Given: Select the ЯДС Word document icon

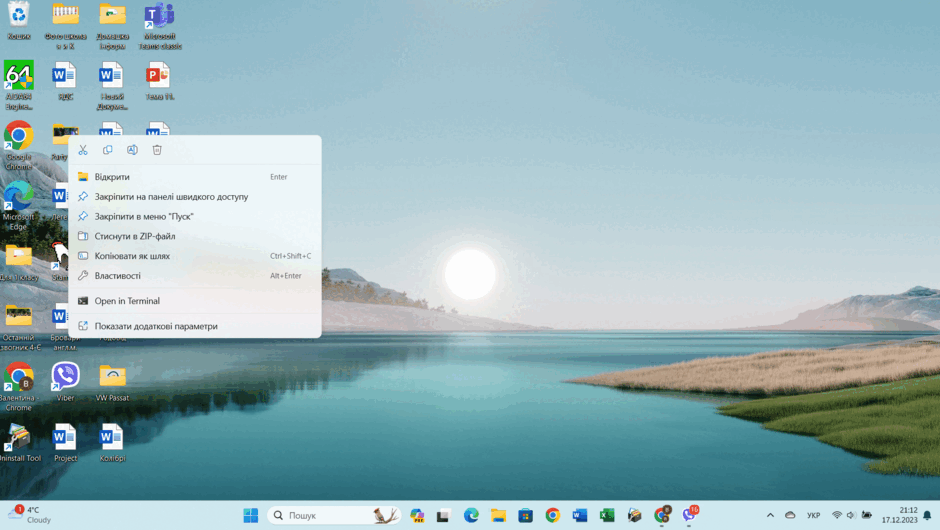Looking at the screenshot, I should tap(65, 81).
